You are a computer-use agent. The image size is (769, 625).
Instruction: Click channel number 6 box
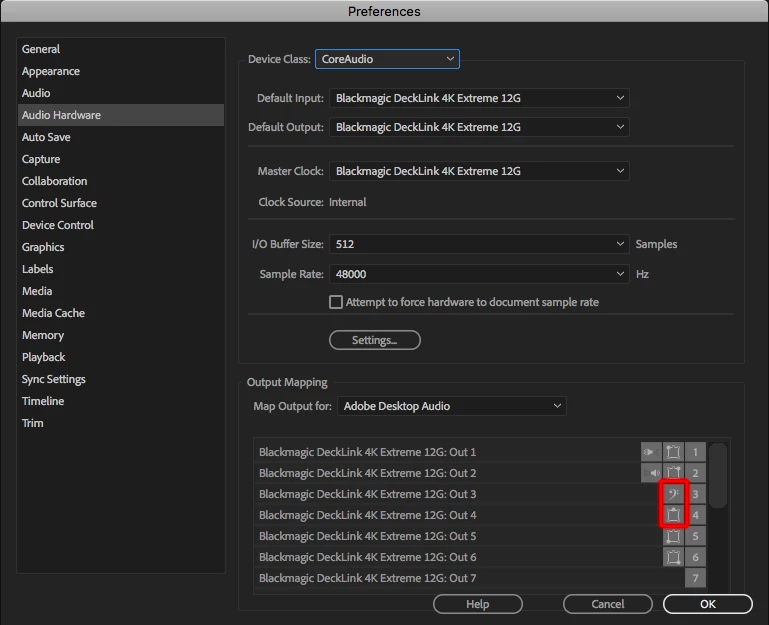coord(695,557)
